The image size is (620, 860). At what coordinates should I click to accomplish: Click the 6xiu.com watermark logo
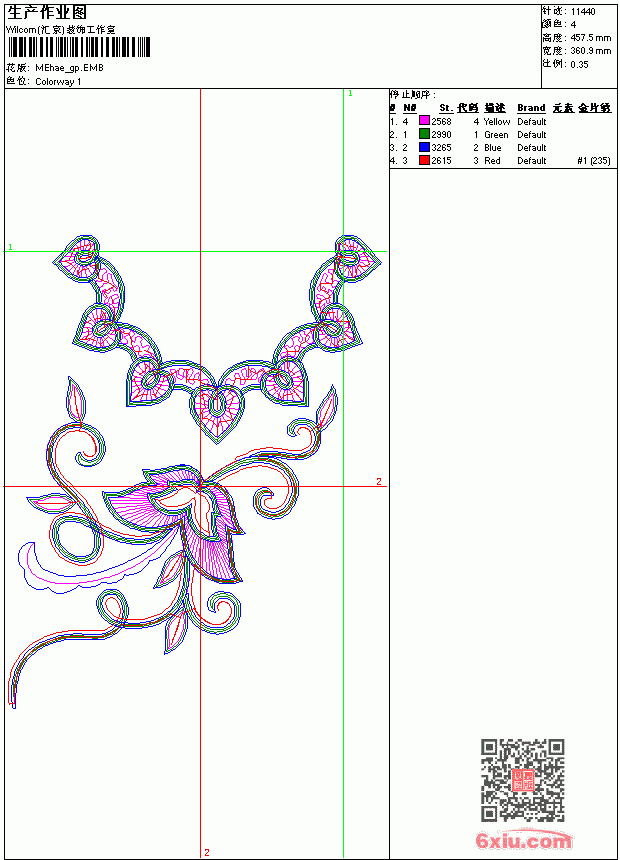523,840
